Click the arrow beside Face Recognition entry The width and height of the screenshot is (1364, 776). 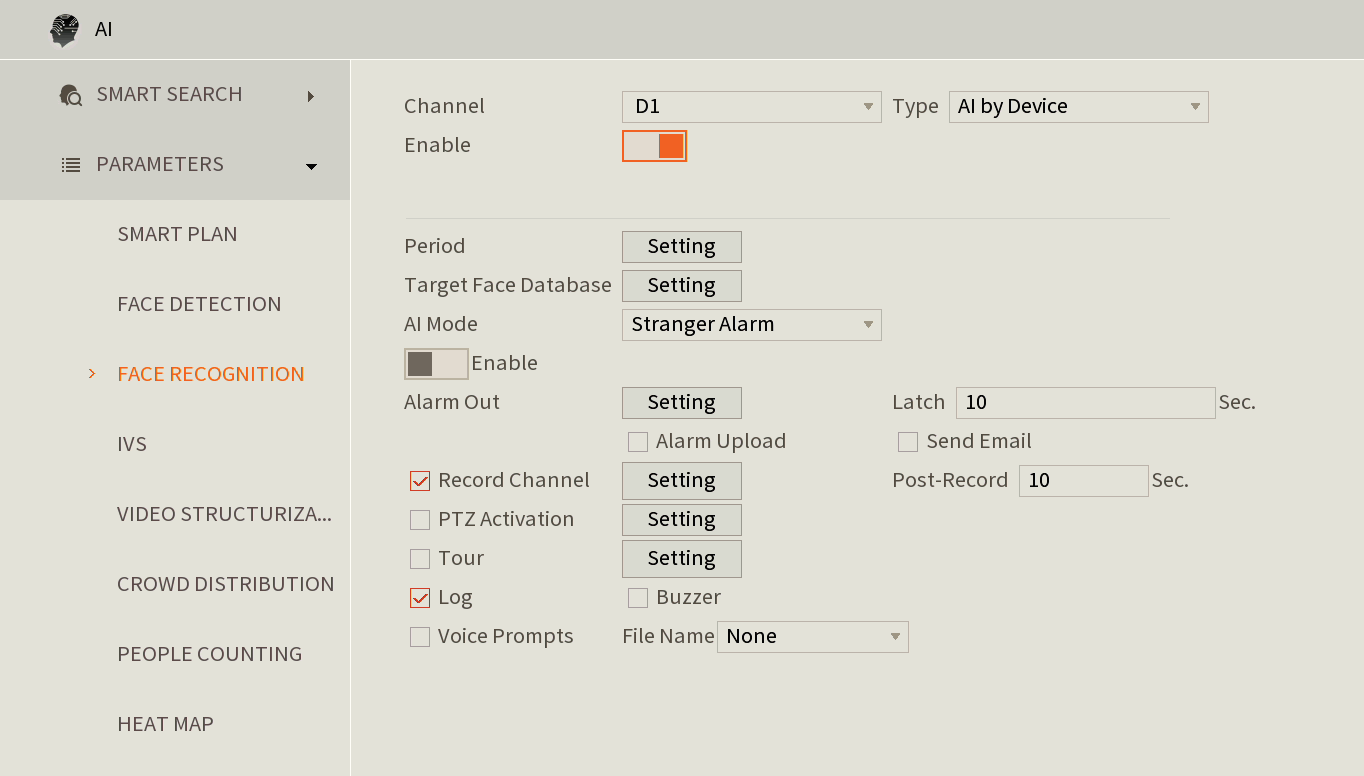(91, 374)
